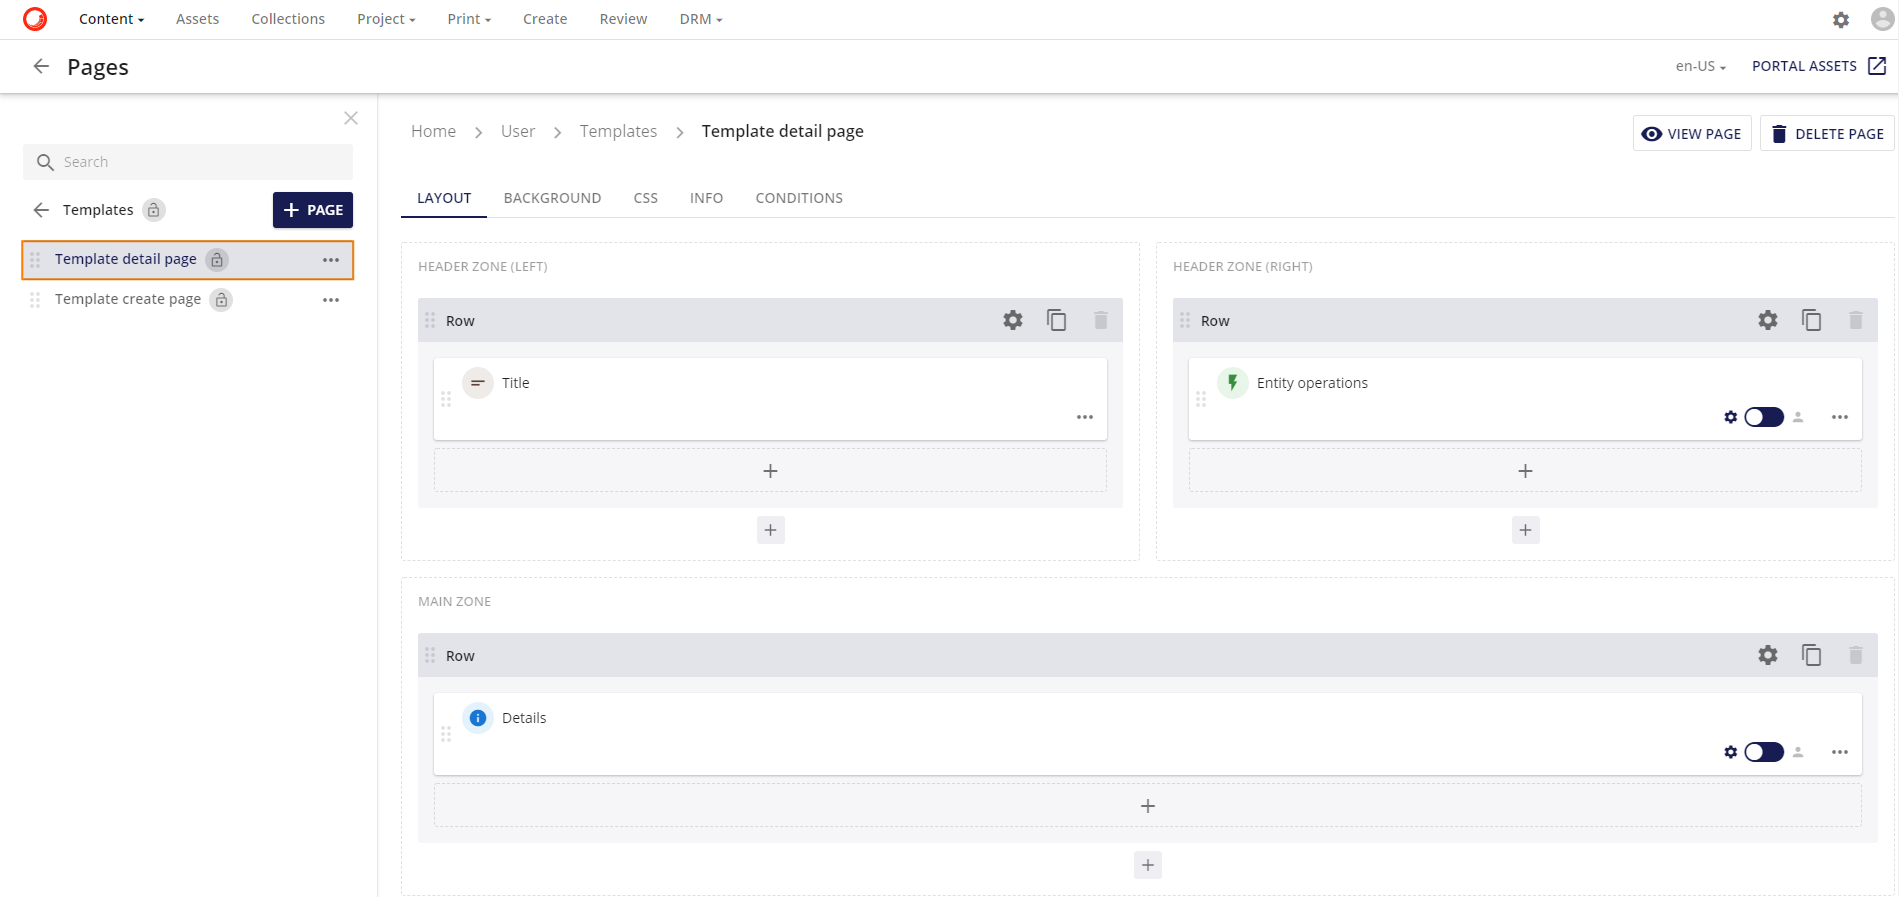1899x897 pixels.
Task: Click the user profile avatar icon
Action: [1882, 19]
